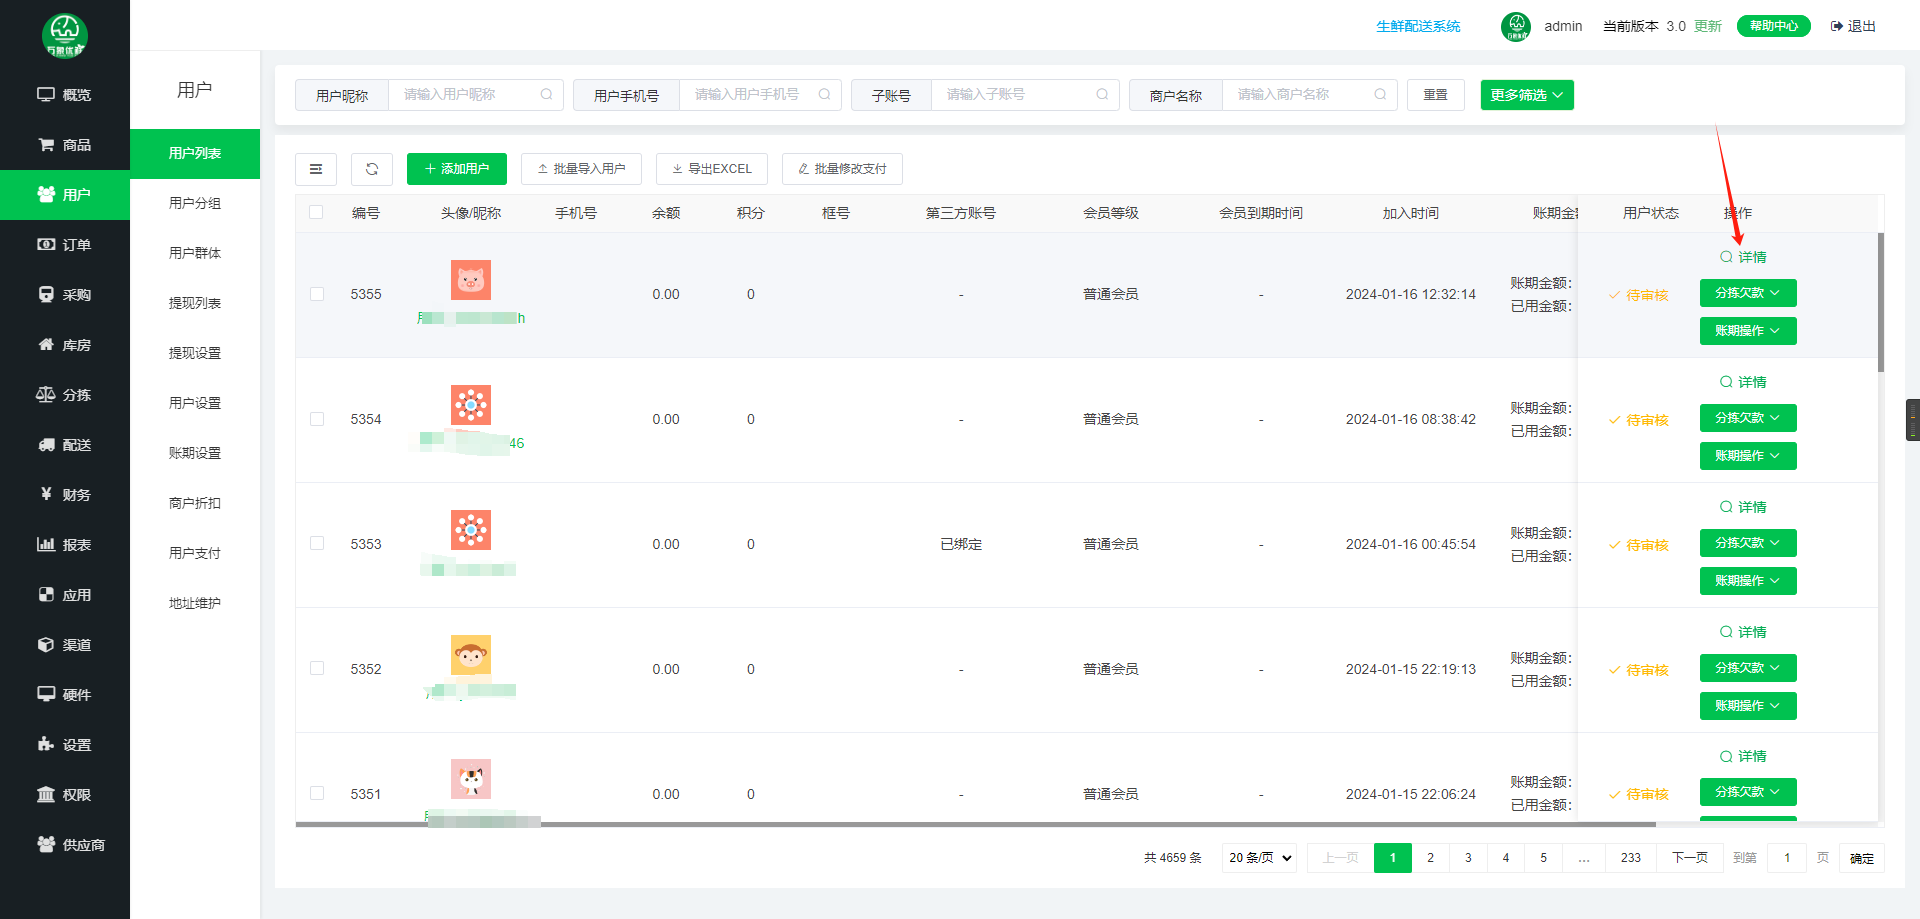Click the 添加用户 button

[456, 168]
